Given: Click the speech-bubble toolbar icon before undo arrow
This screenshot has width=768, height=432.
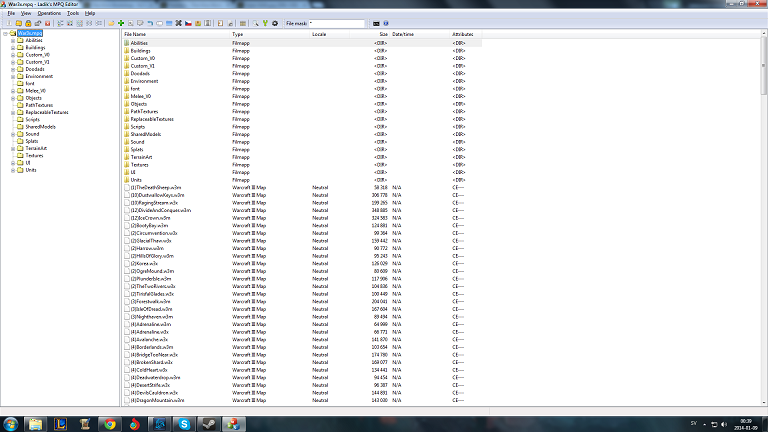Looking at the screenshot, I should [140, 23].
